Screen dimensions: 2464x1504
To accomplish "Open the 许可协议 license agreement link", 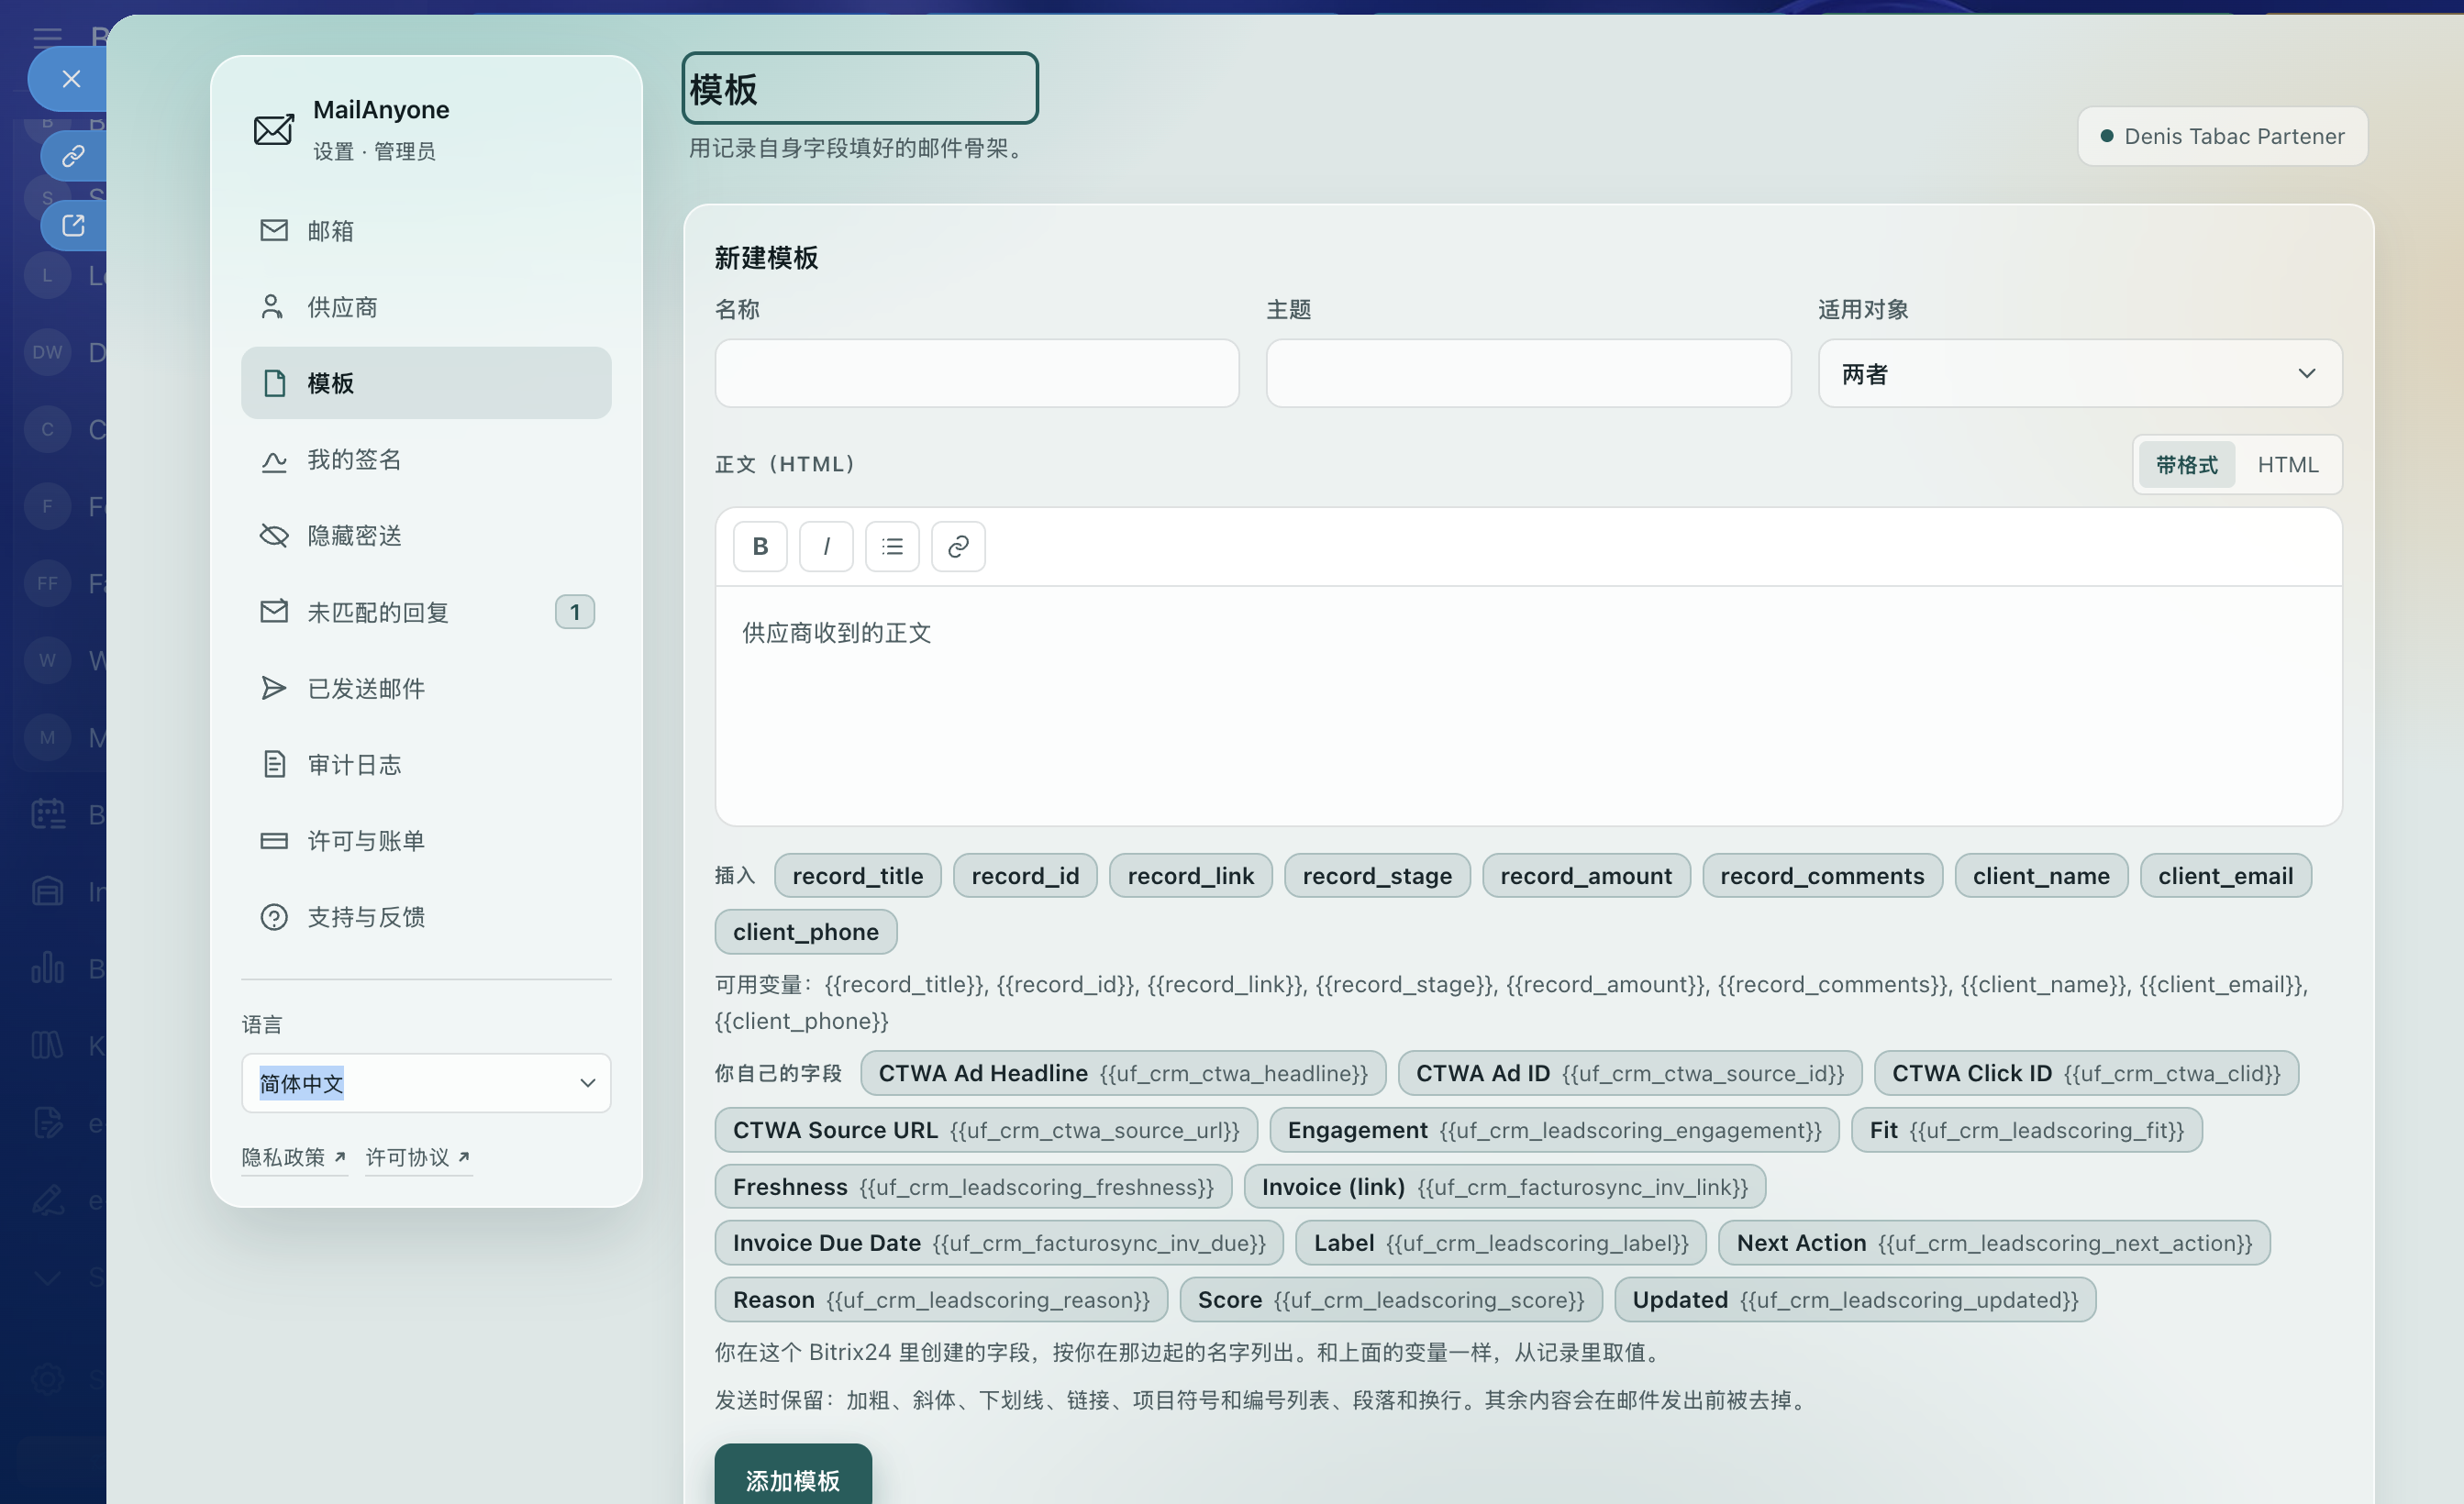I will (x=418, y=1157).
